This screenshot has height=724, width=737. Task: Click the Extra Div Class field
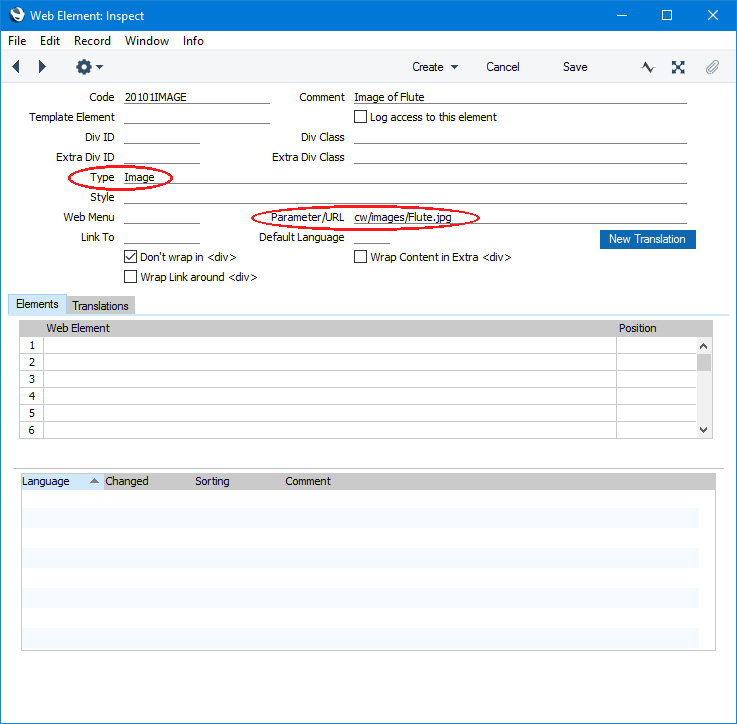coord(520,157)
